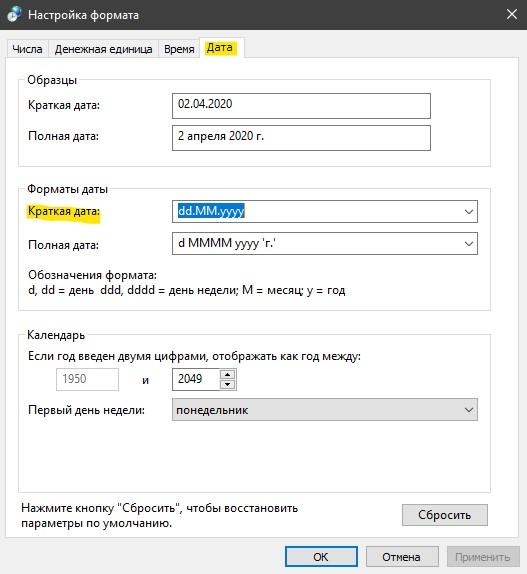This screenshot has width=527, height=574.
Task: Open the Денежная единица tab
Action: point(103,49)
